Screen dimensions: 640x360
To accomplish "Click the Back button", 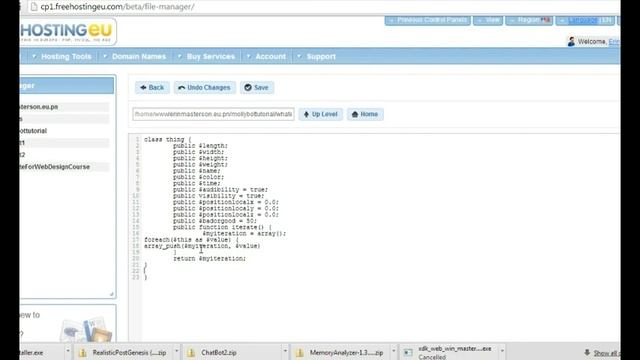I will pos(152,87).
